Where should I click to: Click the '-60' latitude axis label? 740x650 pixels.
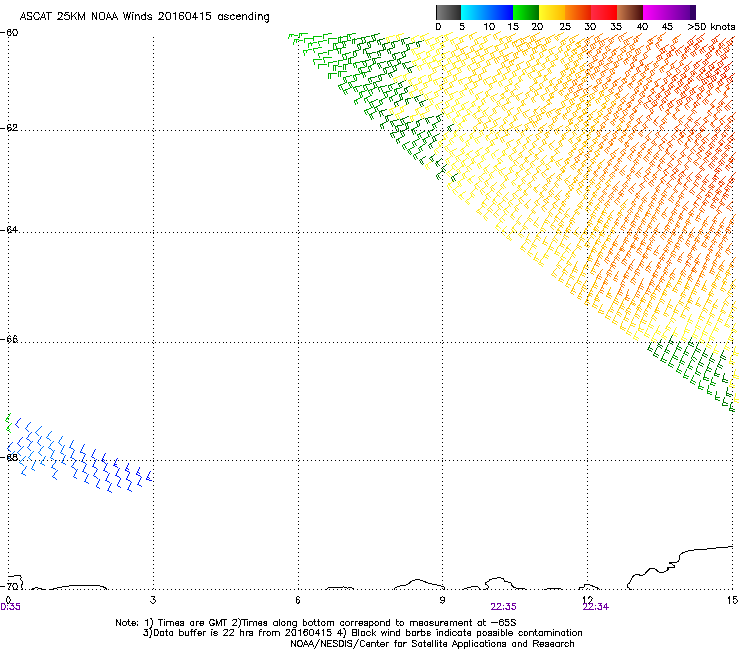pos(9,33)
